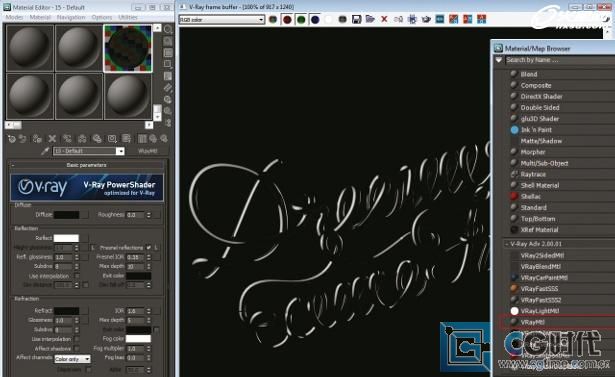Click the Make Material Copy icon
The width and height of the screenshot is (615, 377).
pyautogui.click(x=67, y=138)
